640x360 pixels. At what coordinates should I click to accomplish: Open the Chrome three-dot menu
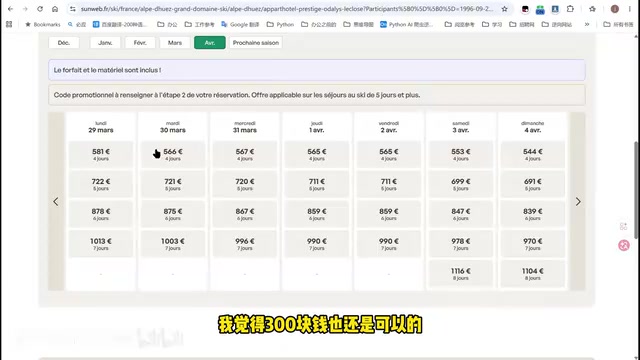click(x=629, y=9)
